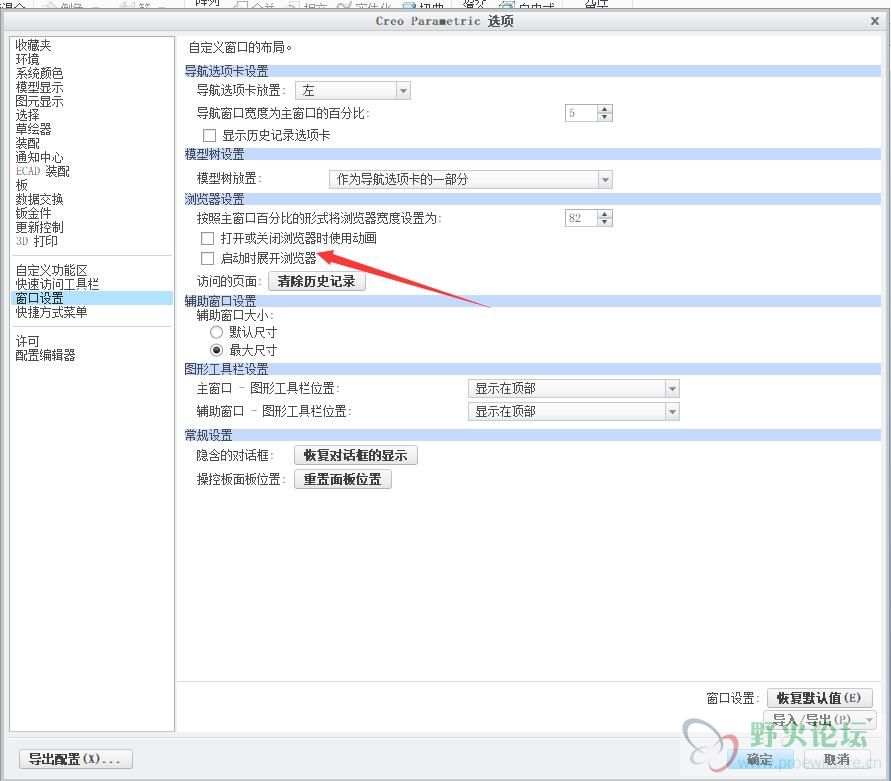This screenshot has width=891, height=781.
Task: Select 模型显示 category
Action: pyautogui.click(x=39, y=88)
